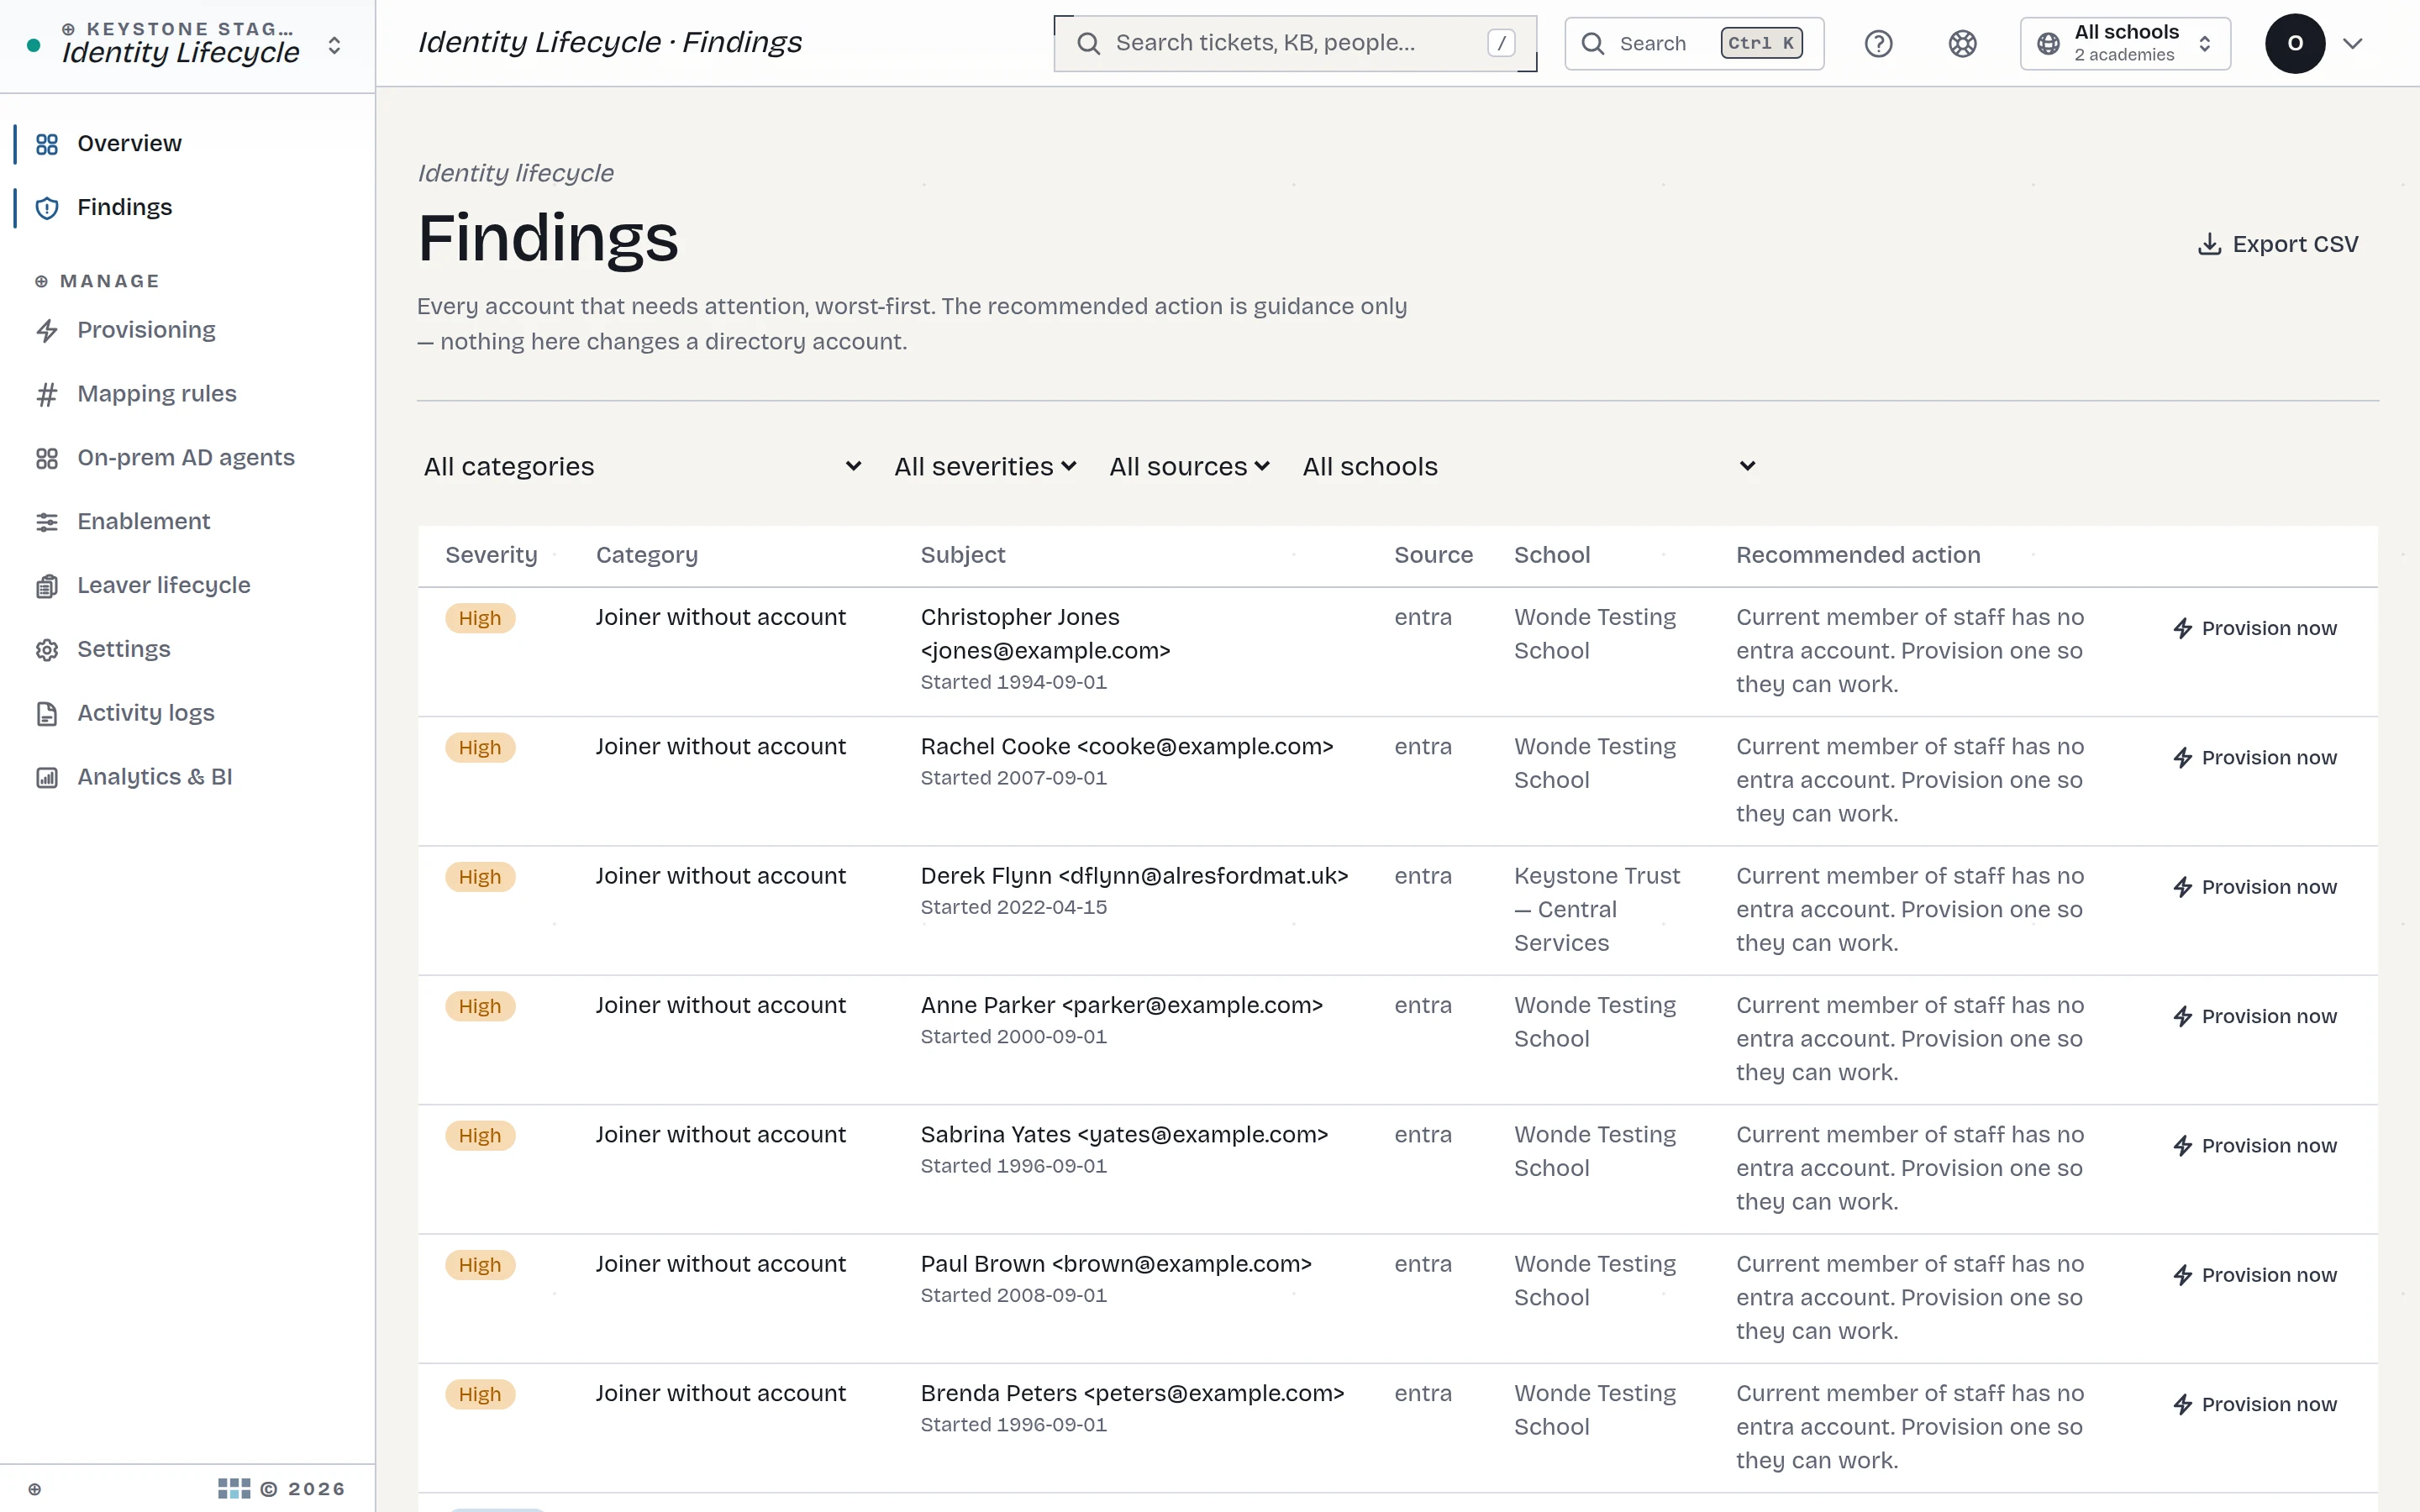Click the Leaver lifecycle clipboard icon
The width and height of the screenshot is (2420, 1512).
(x=47, y=587)
